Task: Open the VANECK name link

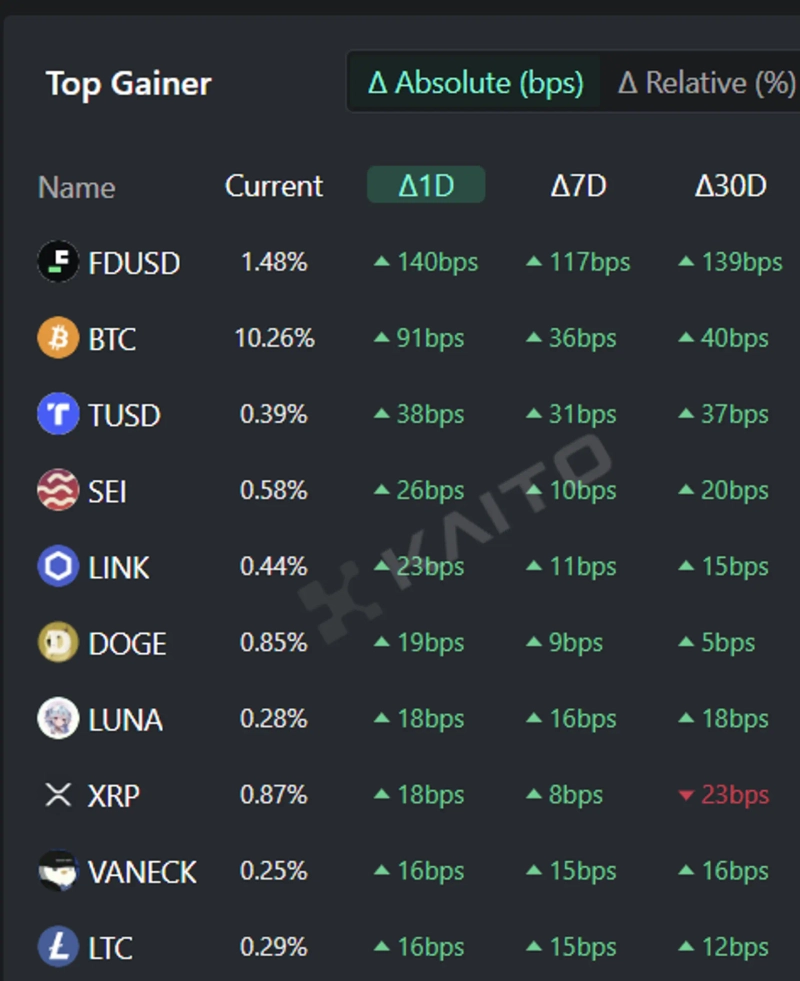Action: 142,872
